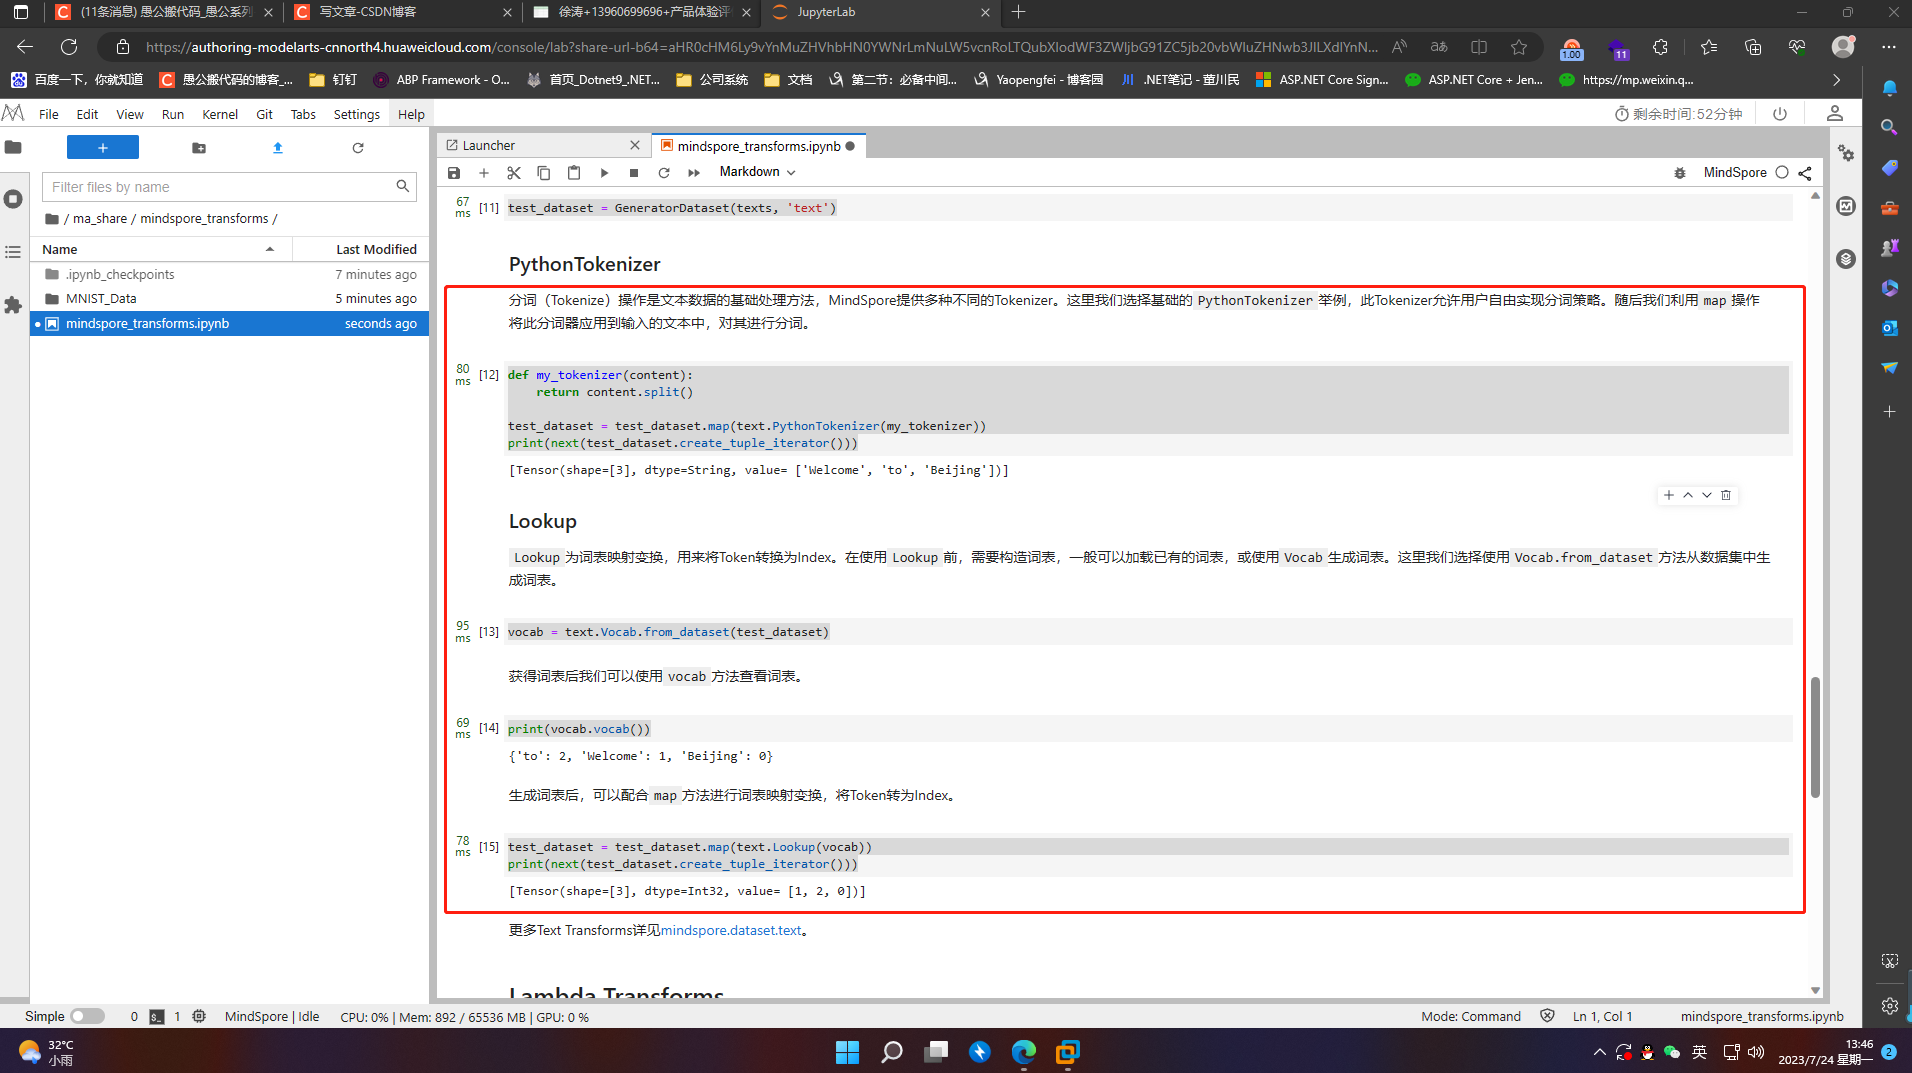The height and width of the screenshot is (1073, 1912).
Task: Click the root folder breadcrumb icon
Action: 52,218
